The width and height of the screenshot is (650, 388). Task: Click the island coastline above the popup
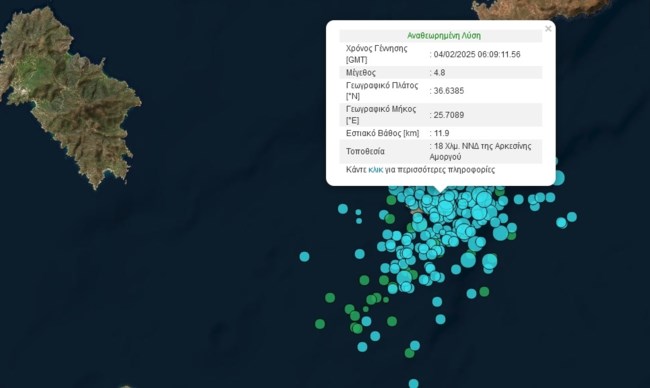[x=539, y=9]
